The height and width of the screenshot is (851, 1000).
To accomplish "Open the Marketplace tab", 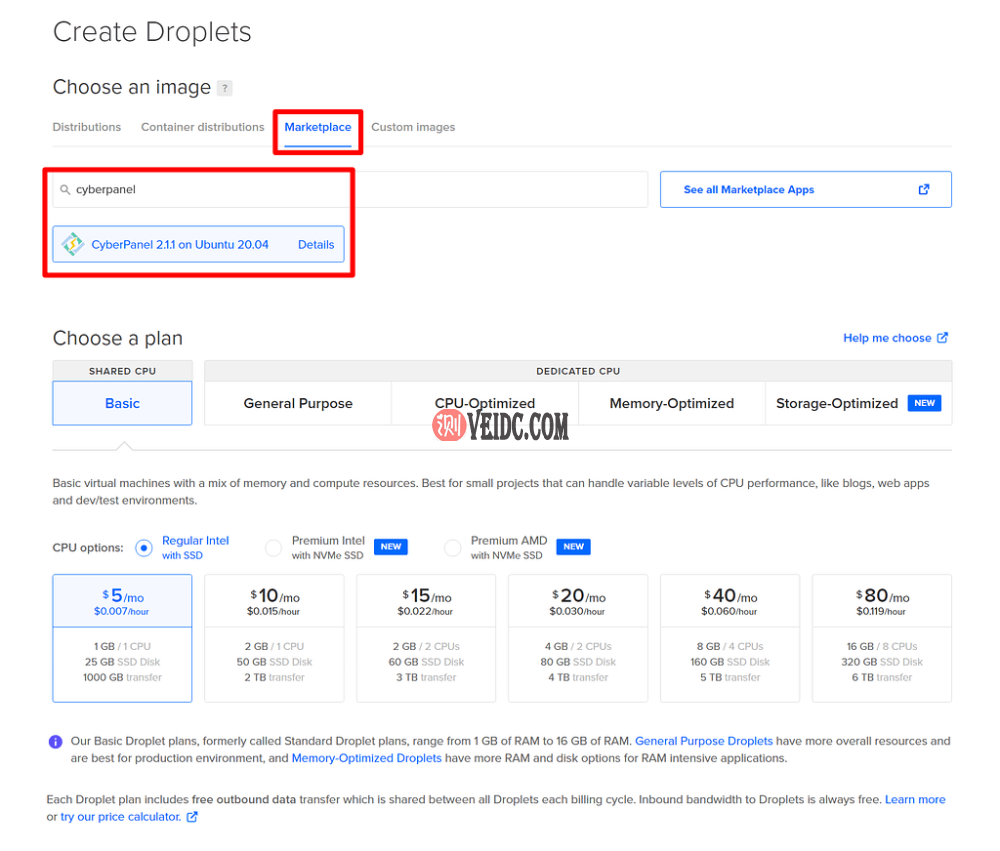I will tap(318, 127).
